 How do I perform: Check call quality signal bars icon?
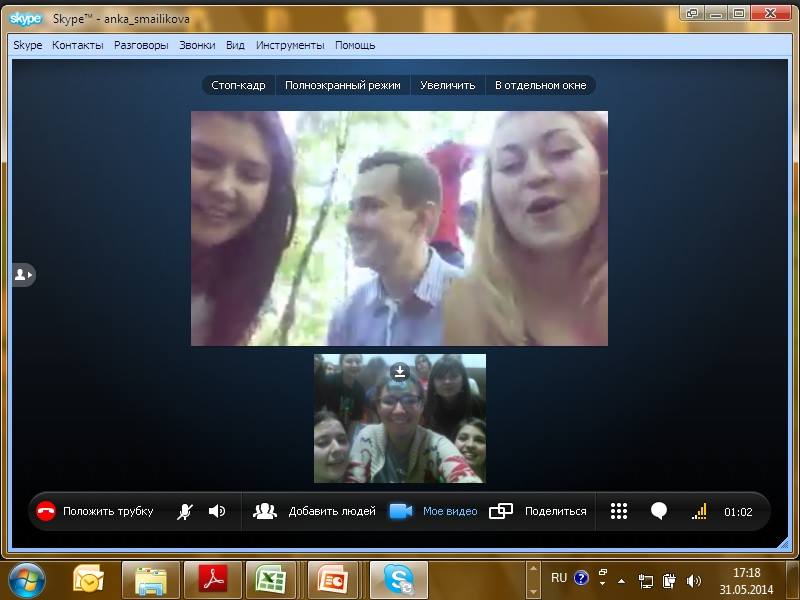click(699, 511)
